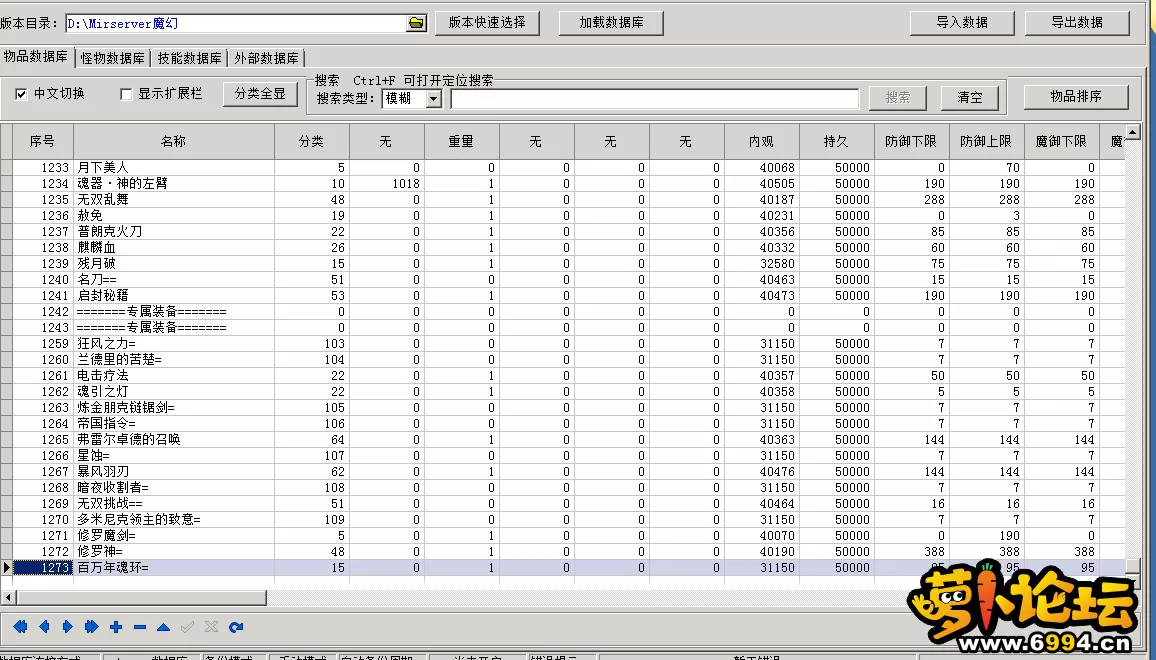The width and height of the screenshot is (1156, 660).
Task: Click 物品排序 button
Action: tap(1076, 97)
